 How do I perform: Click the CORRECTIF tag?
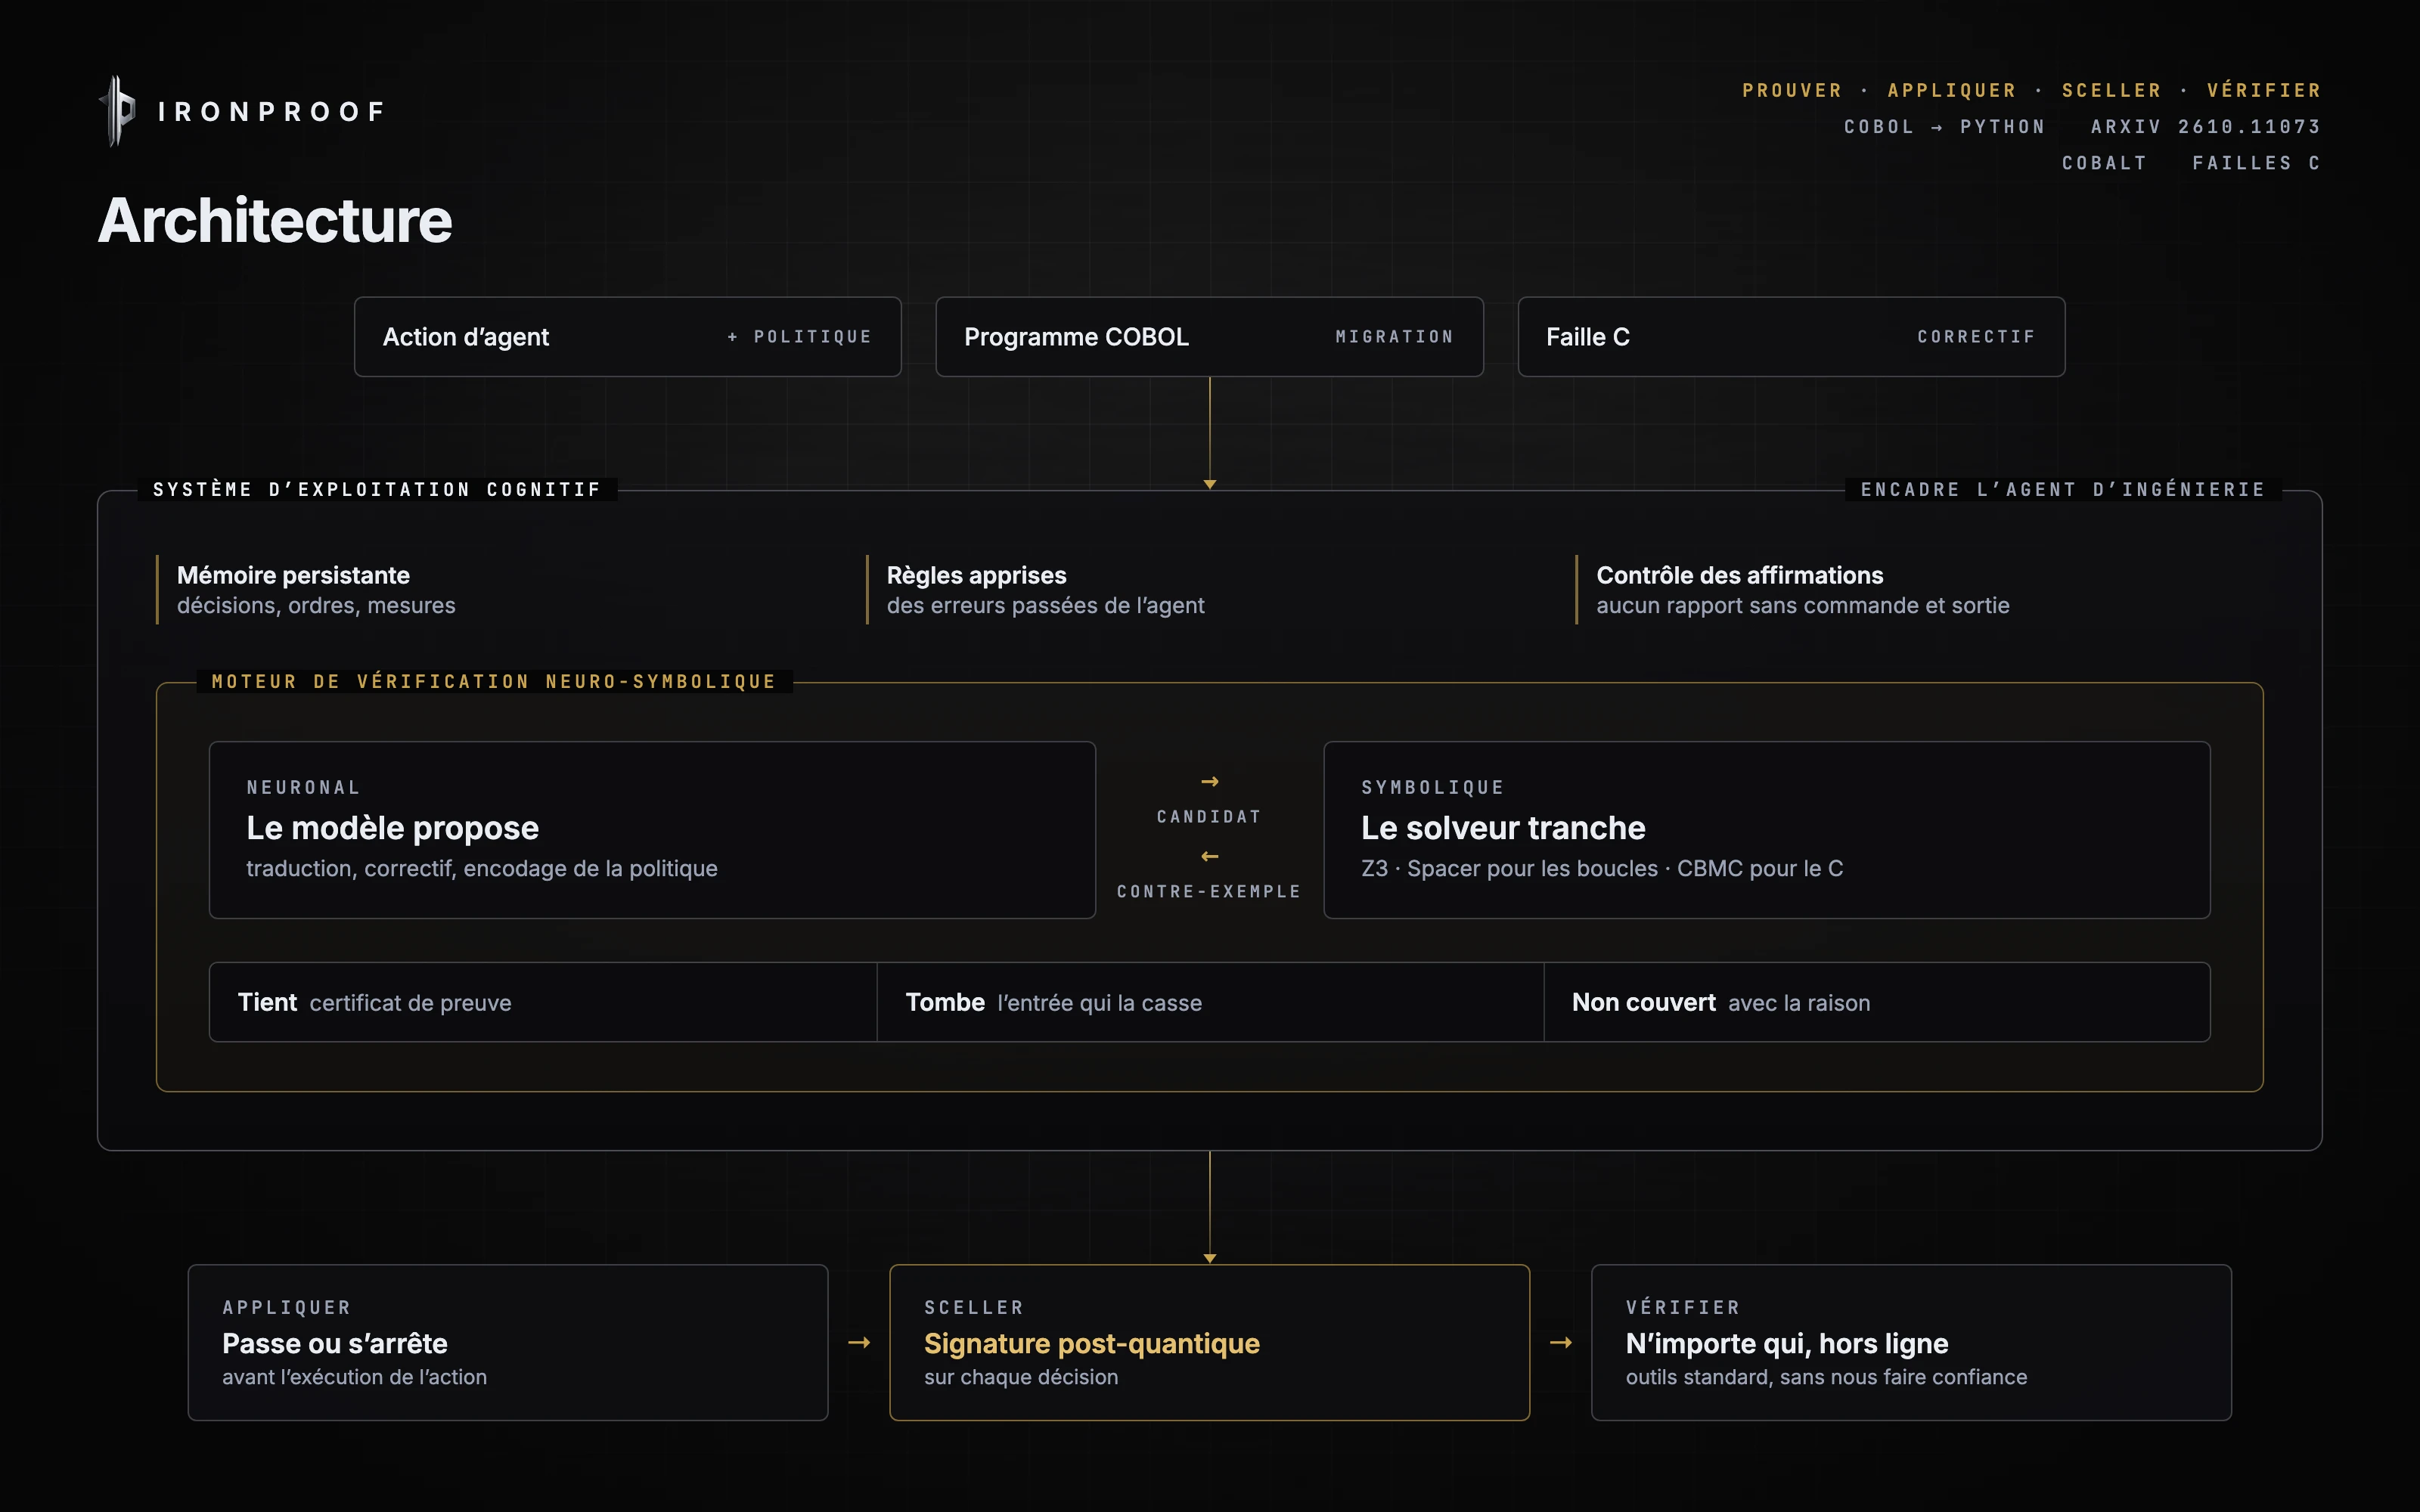(1977, 337)
